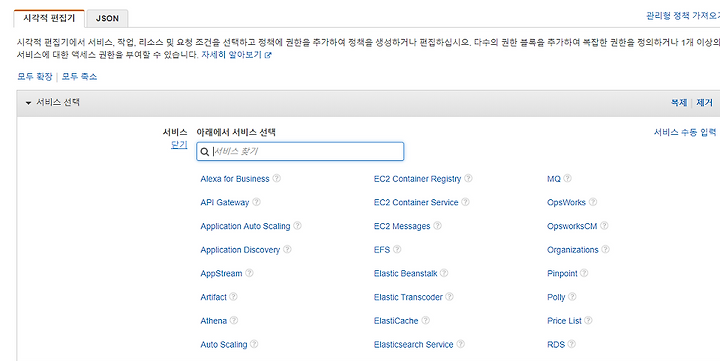Click help icon next to Organizations
720x361 pixels.
(x=606, y=249)
